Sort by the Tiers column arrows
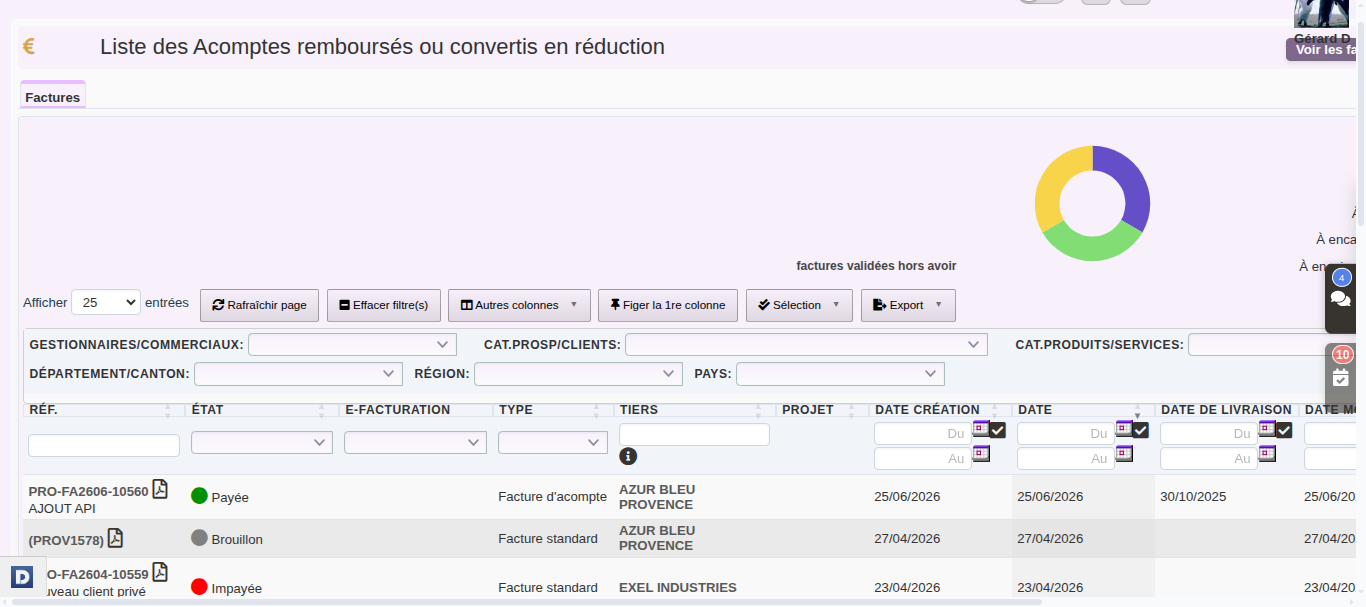Screen dimensions: 1366x607 (x=759, y=410)
